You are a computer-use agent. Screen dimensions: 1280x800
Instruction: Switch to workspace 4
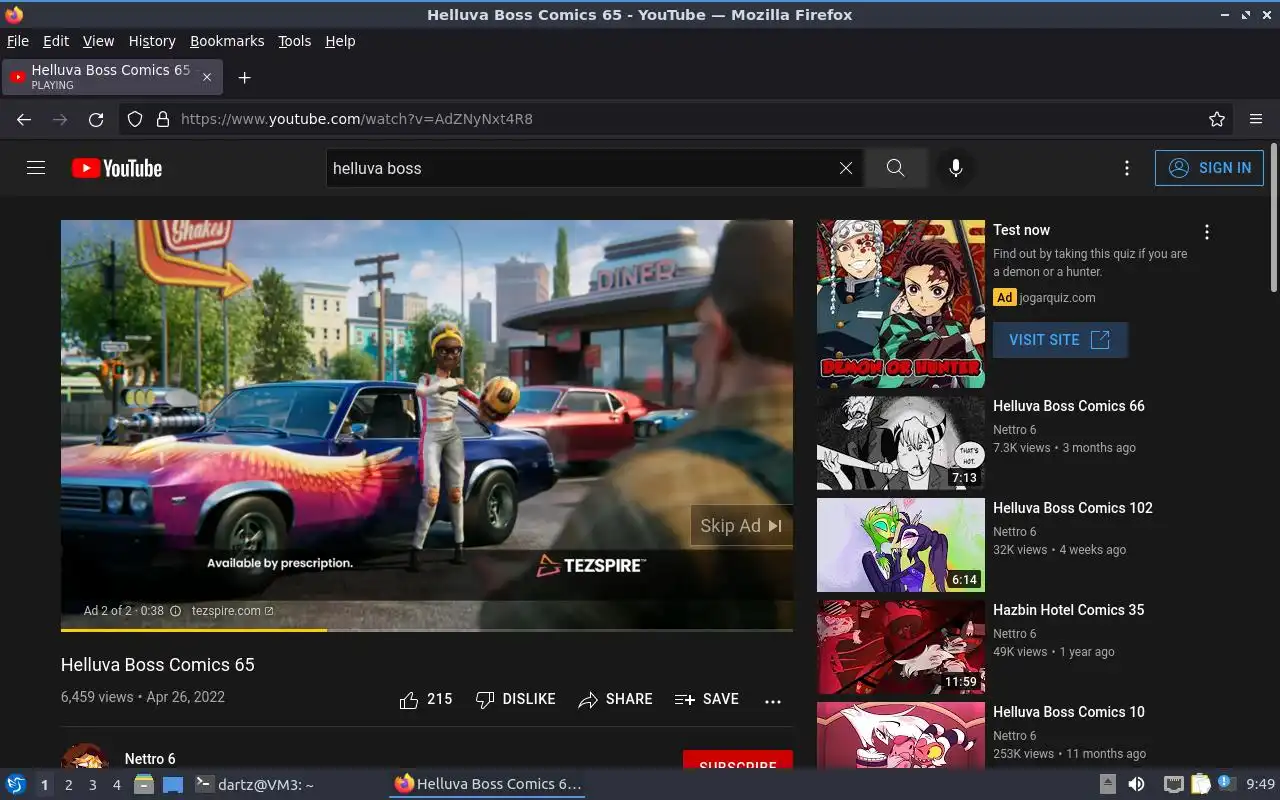[116, 785]
